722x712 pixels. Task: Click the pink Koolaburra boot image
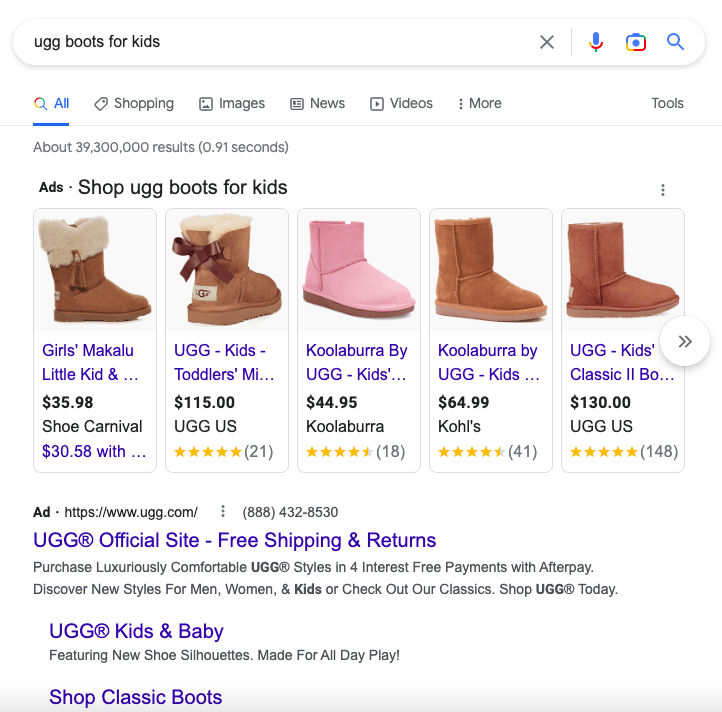coord(359,270)
